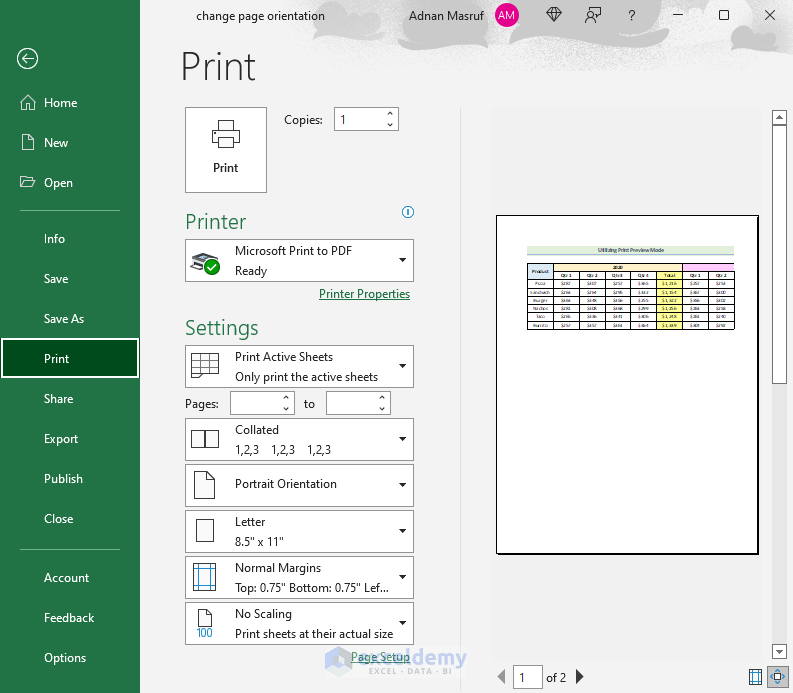Open Feedback in the sidebar
Screen dimensions: 793x693
69,618
